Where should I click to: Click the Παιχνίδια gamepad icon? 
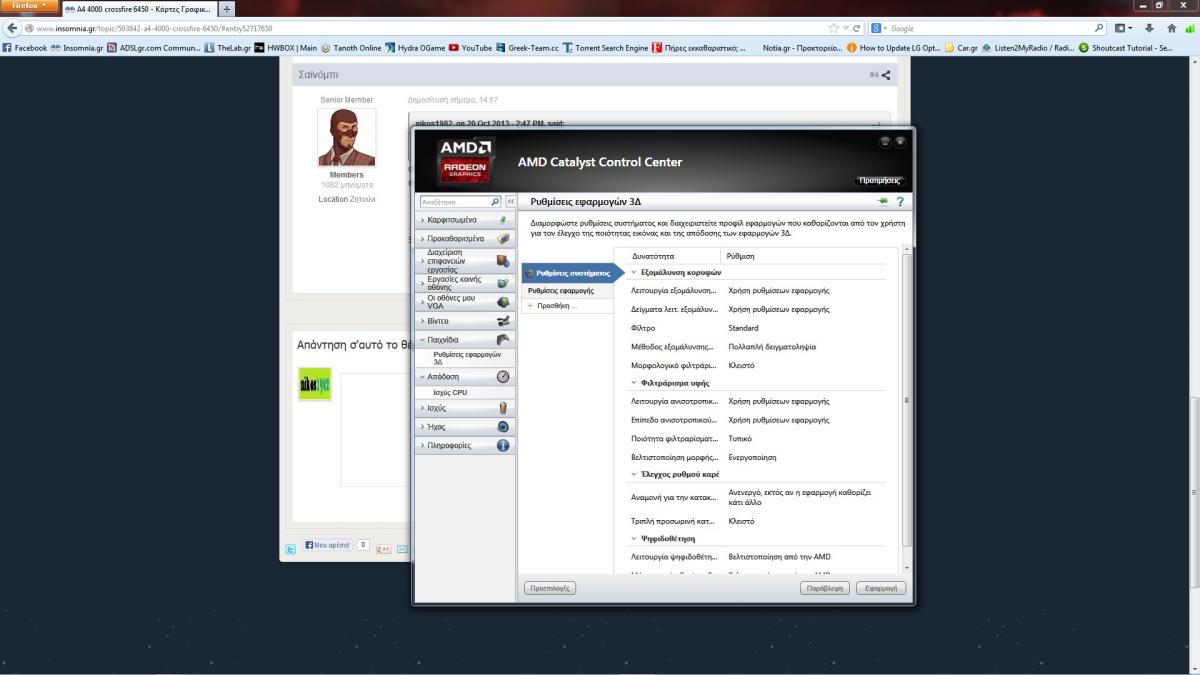pos(503,340)
